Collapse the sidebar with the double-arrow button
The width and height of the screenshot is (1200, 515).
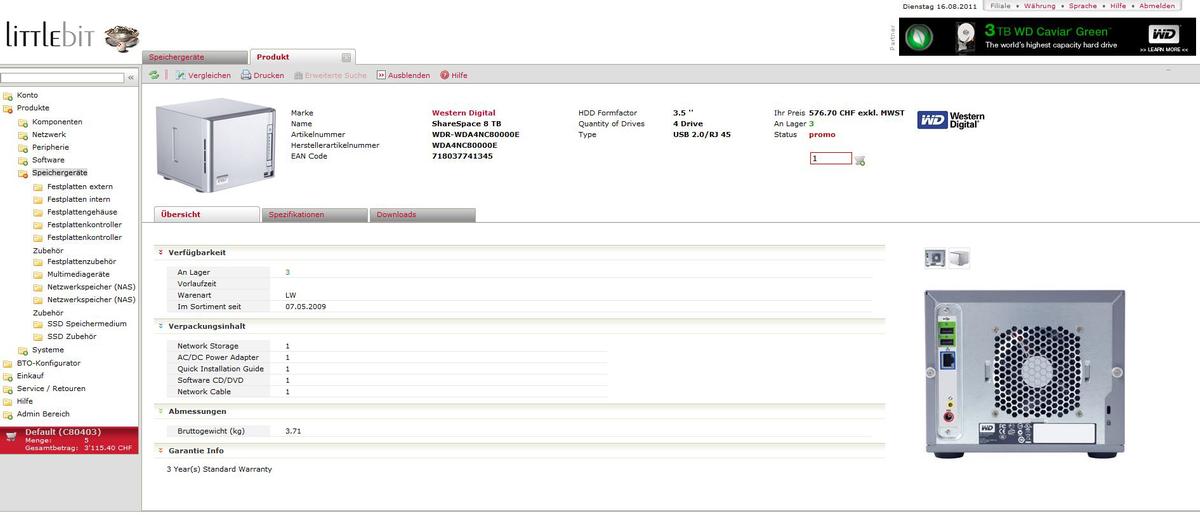[131, 77]
